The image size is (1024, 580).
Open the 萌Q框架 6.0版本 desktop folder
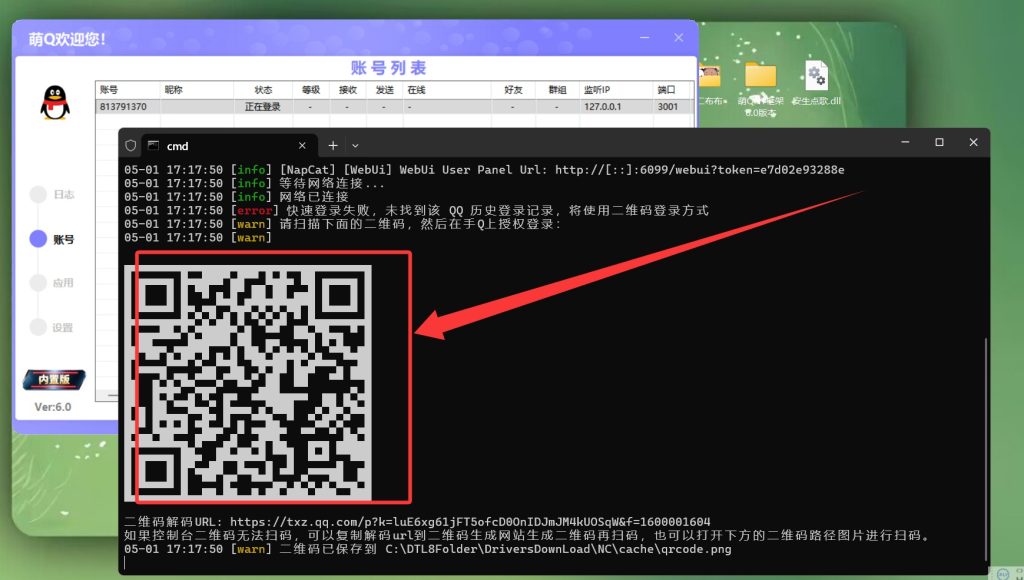761,88
